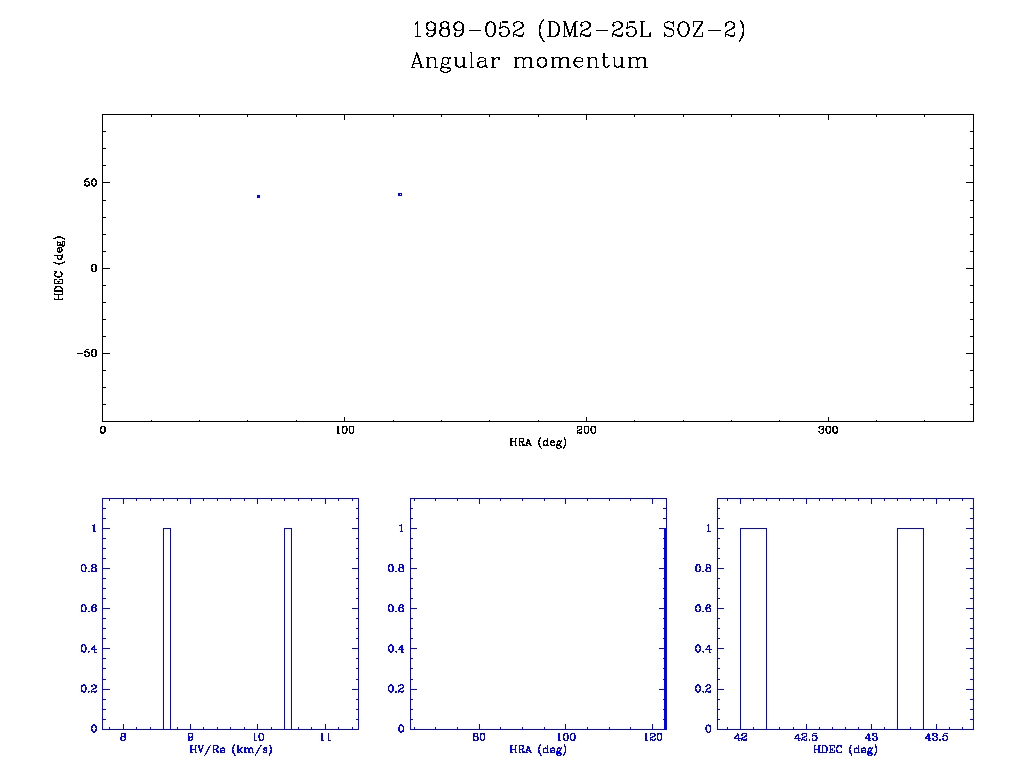Click the left data point in scatter plot
The width and height of the screenshot is (1024, 768).
point(258,196)
